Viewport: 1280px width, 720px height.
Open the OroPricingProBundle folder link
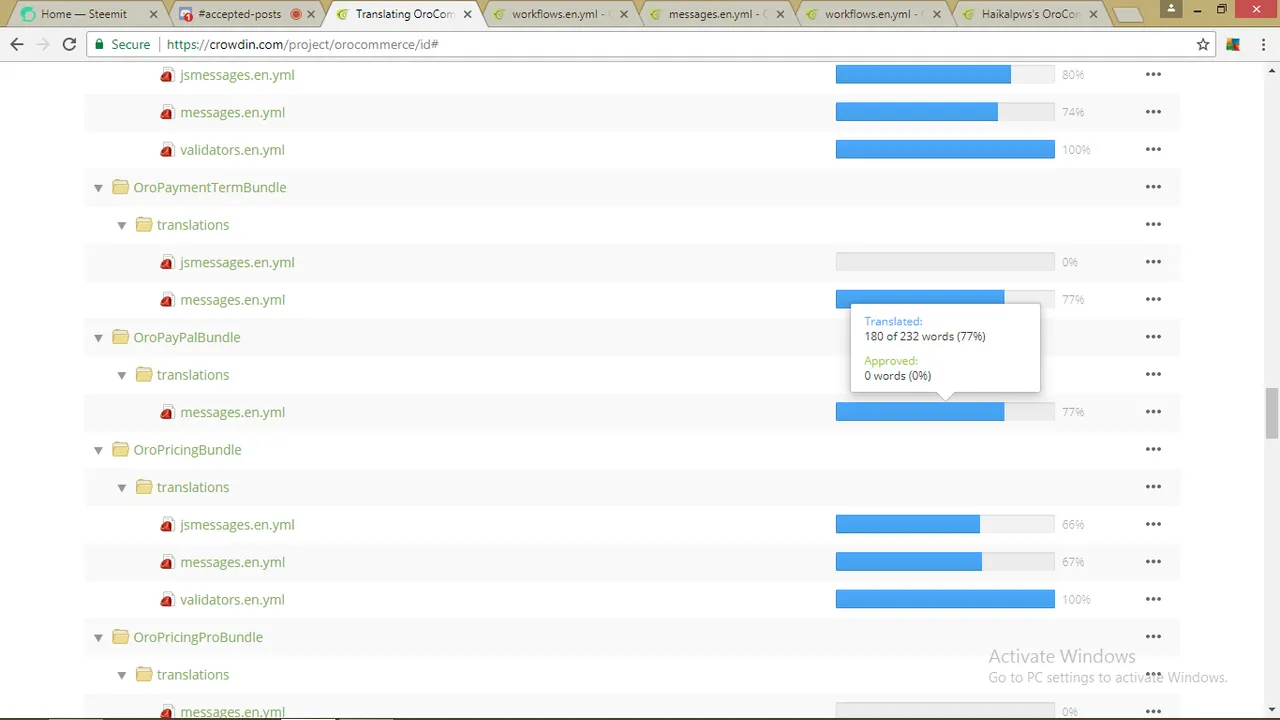tap(198, 637)
